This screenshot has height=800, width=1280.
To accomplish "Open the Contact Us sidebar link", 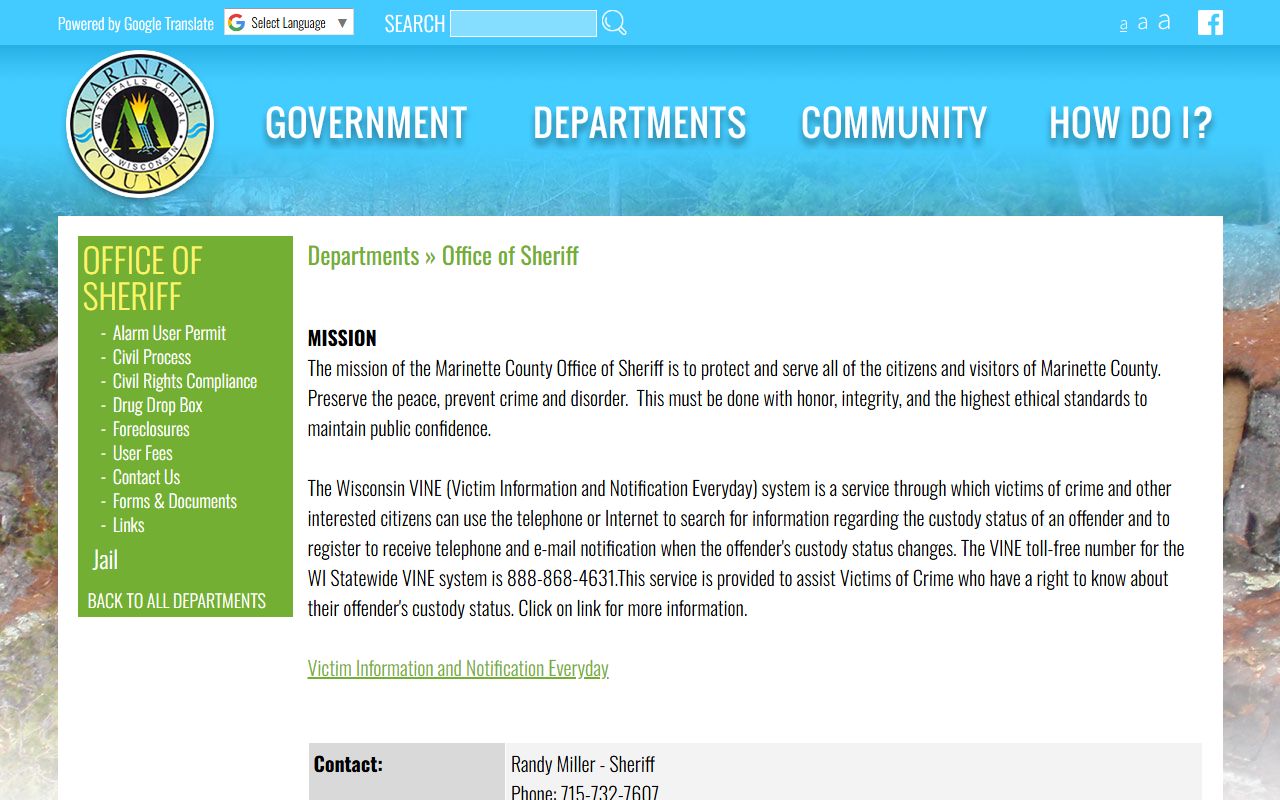I will click(146, 477).
